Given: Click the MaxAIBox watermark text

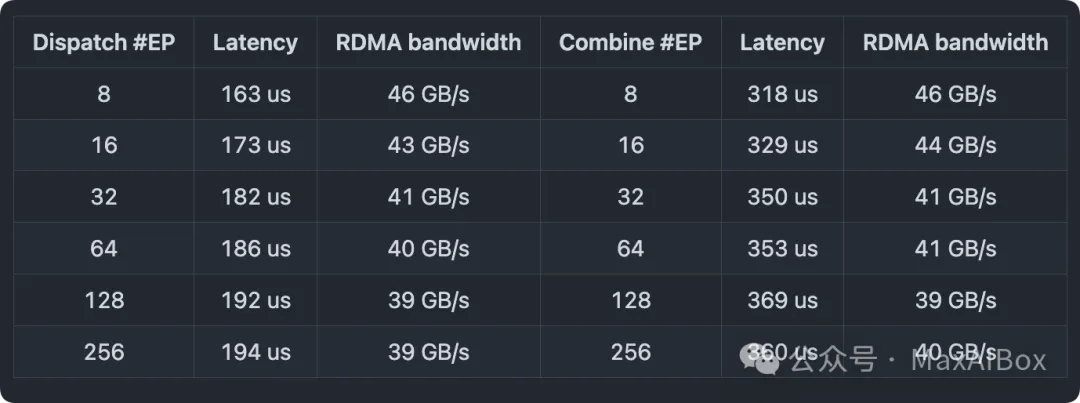Looking at the screenshot, I should [978, 360].
